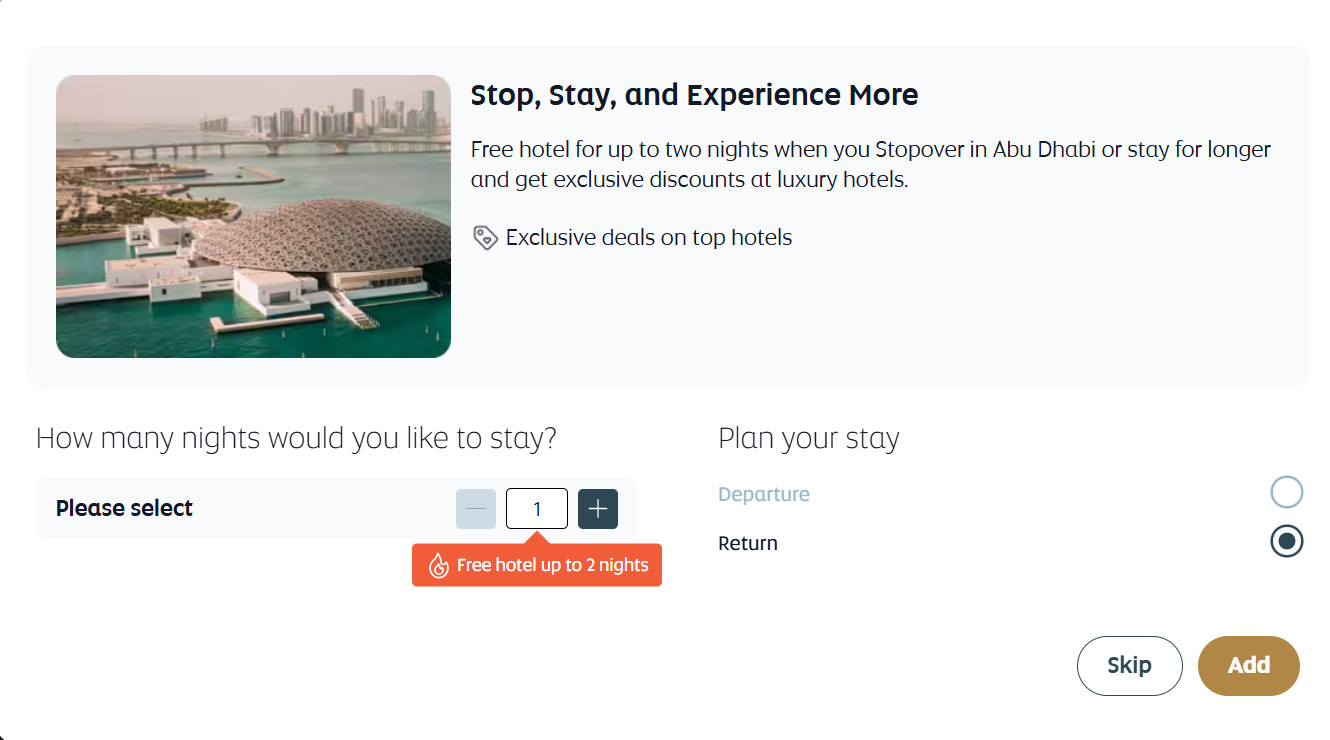
Task: Select the Departure radio button
Action: tap(1286, 492)
